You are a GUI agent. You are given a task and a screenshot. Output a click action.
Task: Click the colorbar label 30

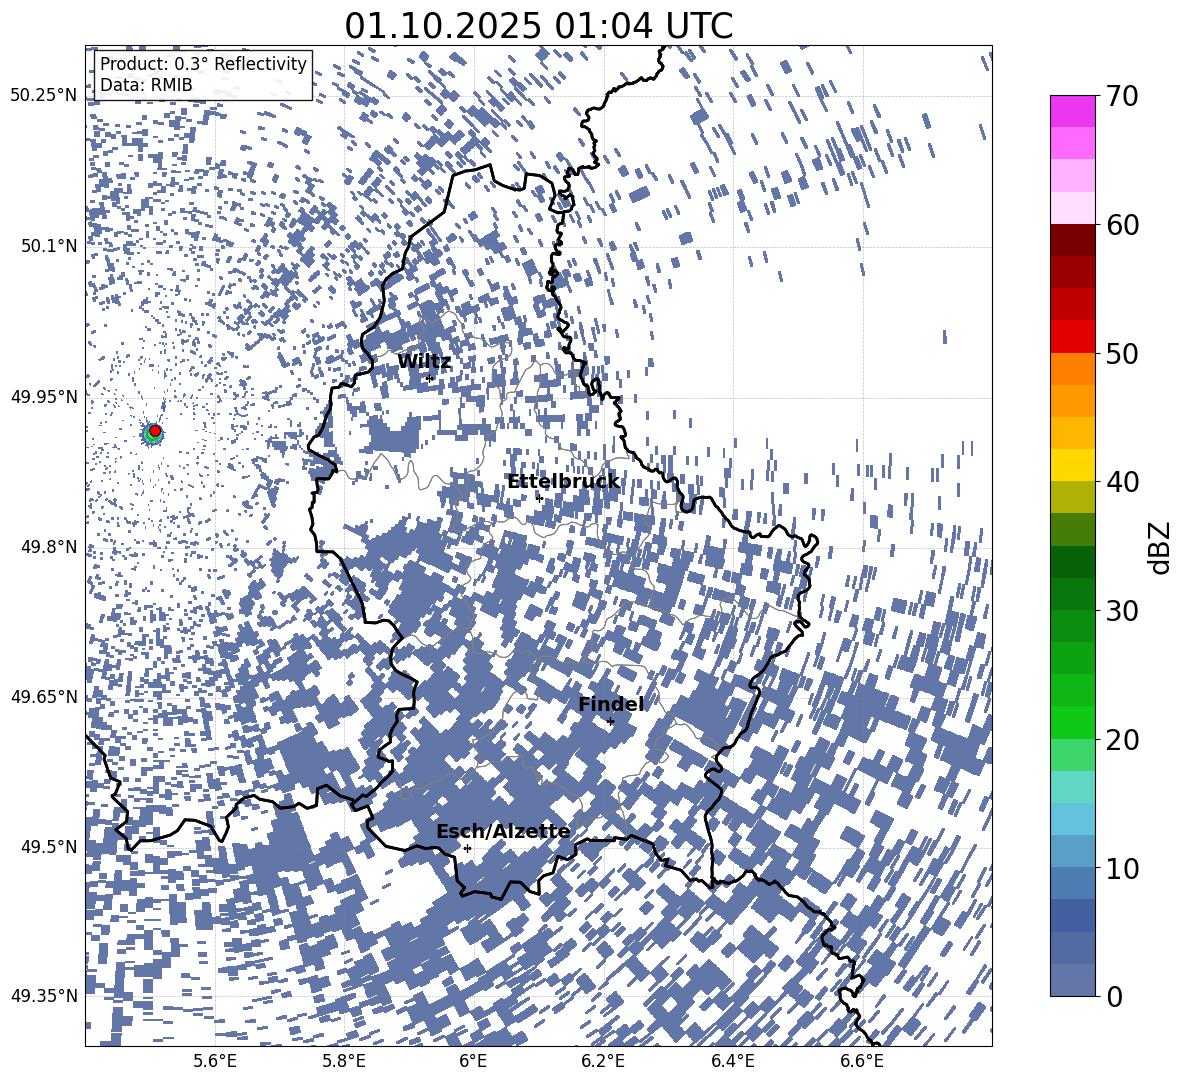pyautogui.click(x=1122, y=610)
